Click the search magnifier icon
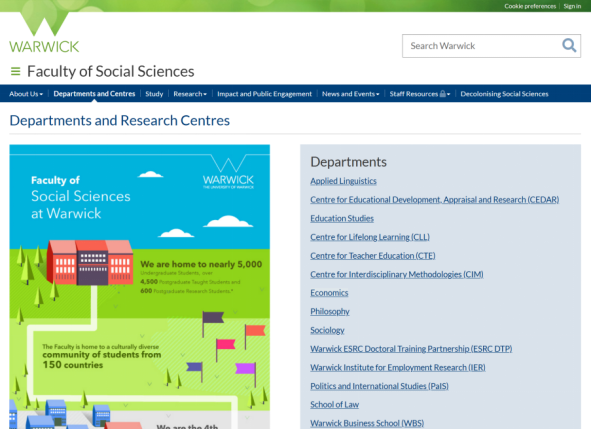This screenshot has height=429, width=591. point(569,46)
